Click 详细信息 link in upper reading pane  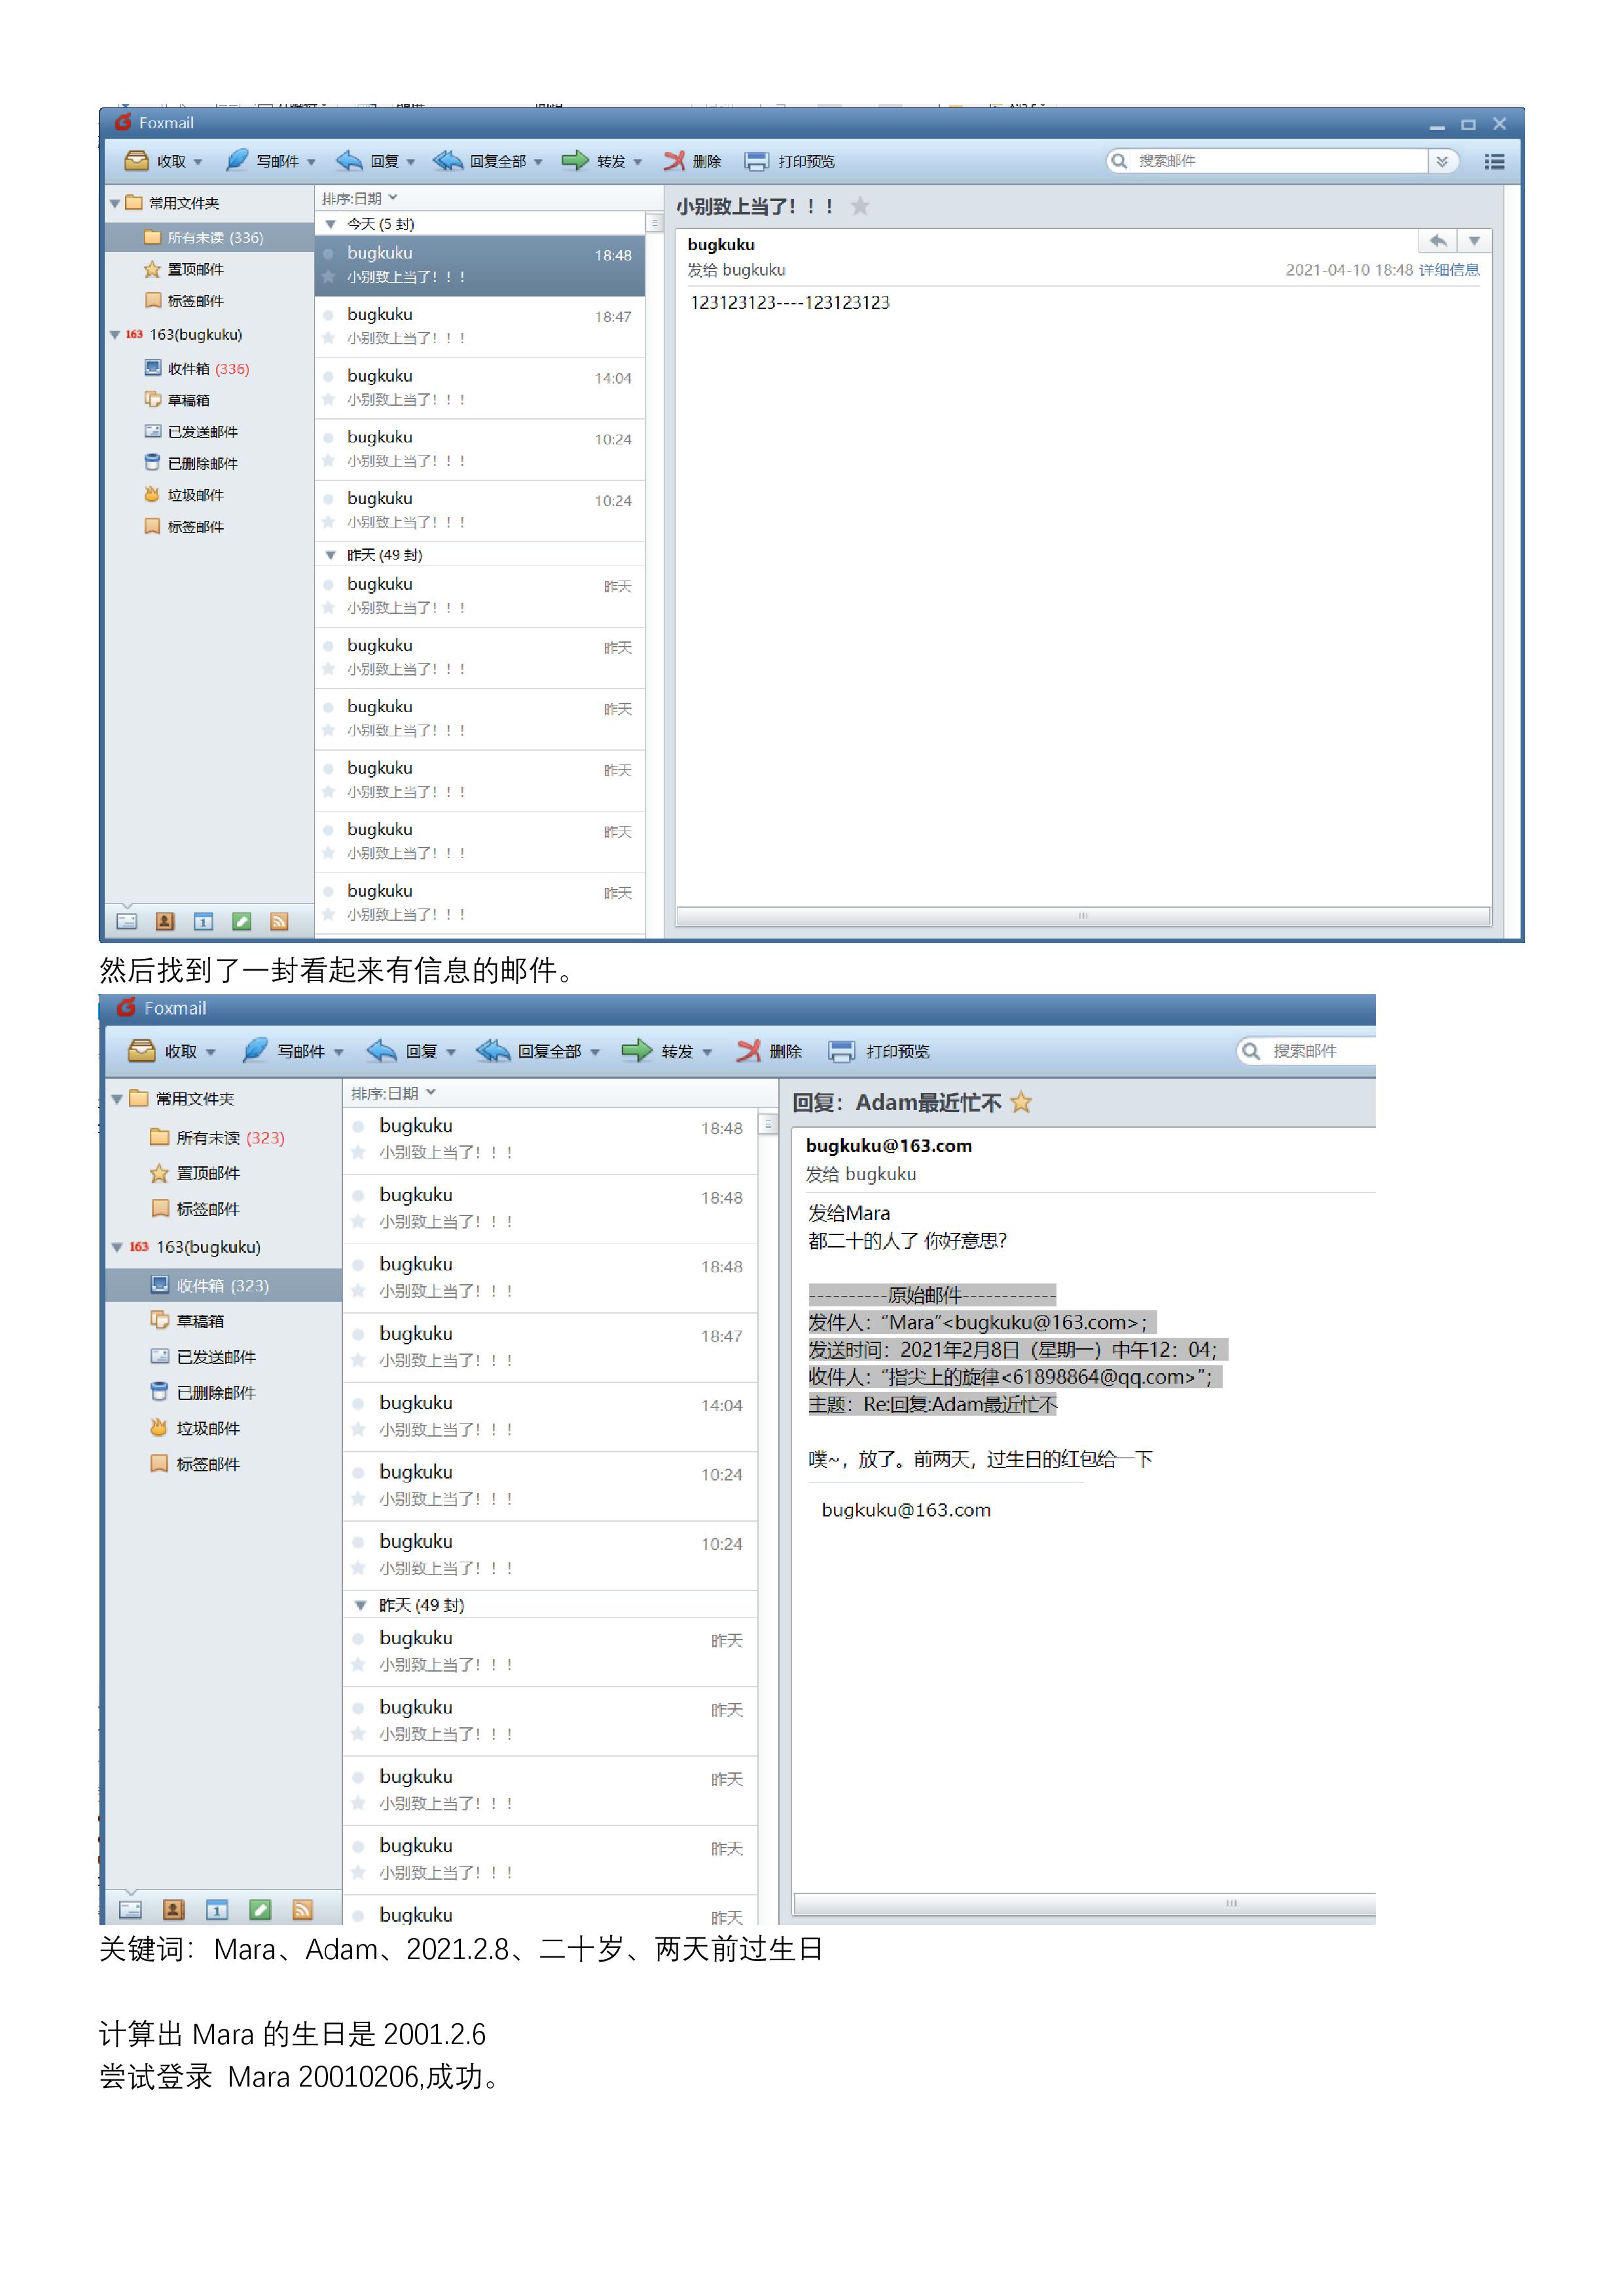tap(1449, 270)
